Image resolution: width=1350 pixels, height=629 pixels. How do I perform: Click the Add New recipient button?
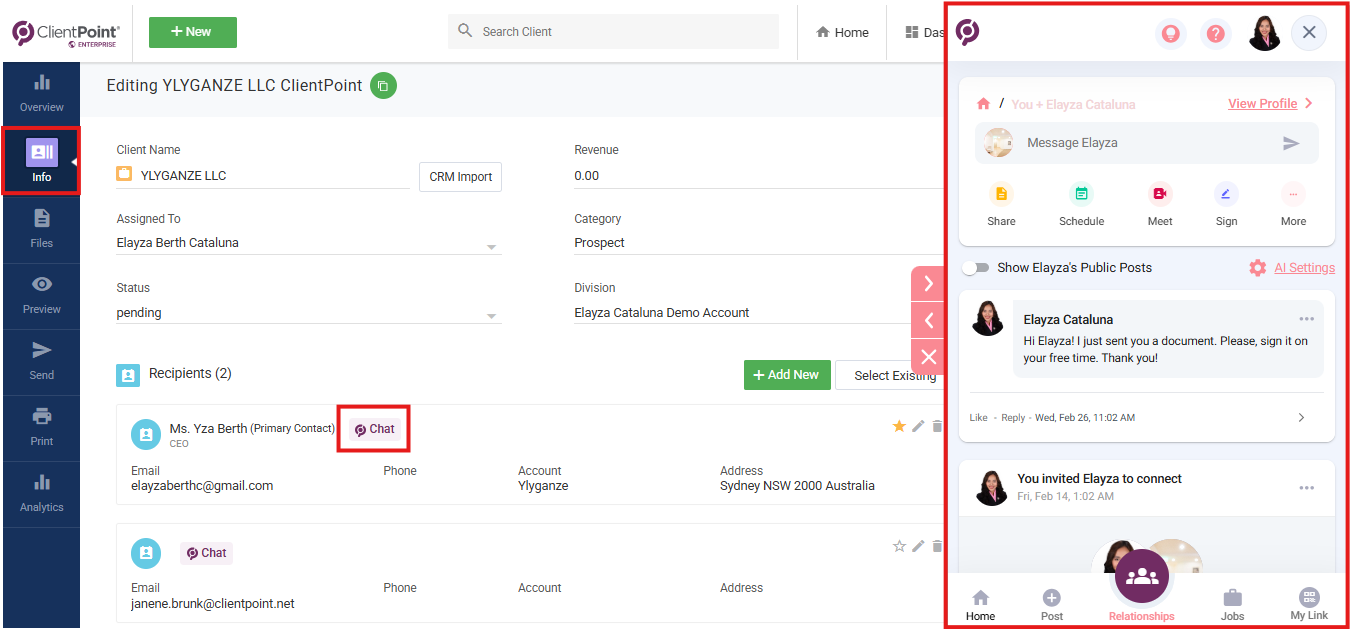[x=787, y=375]
